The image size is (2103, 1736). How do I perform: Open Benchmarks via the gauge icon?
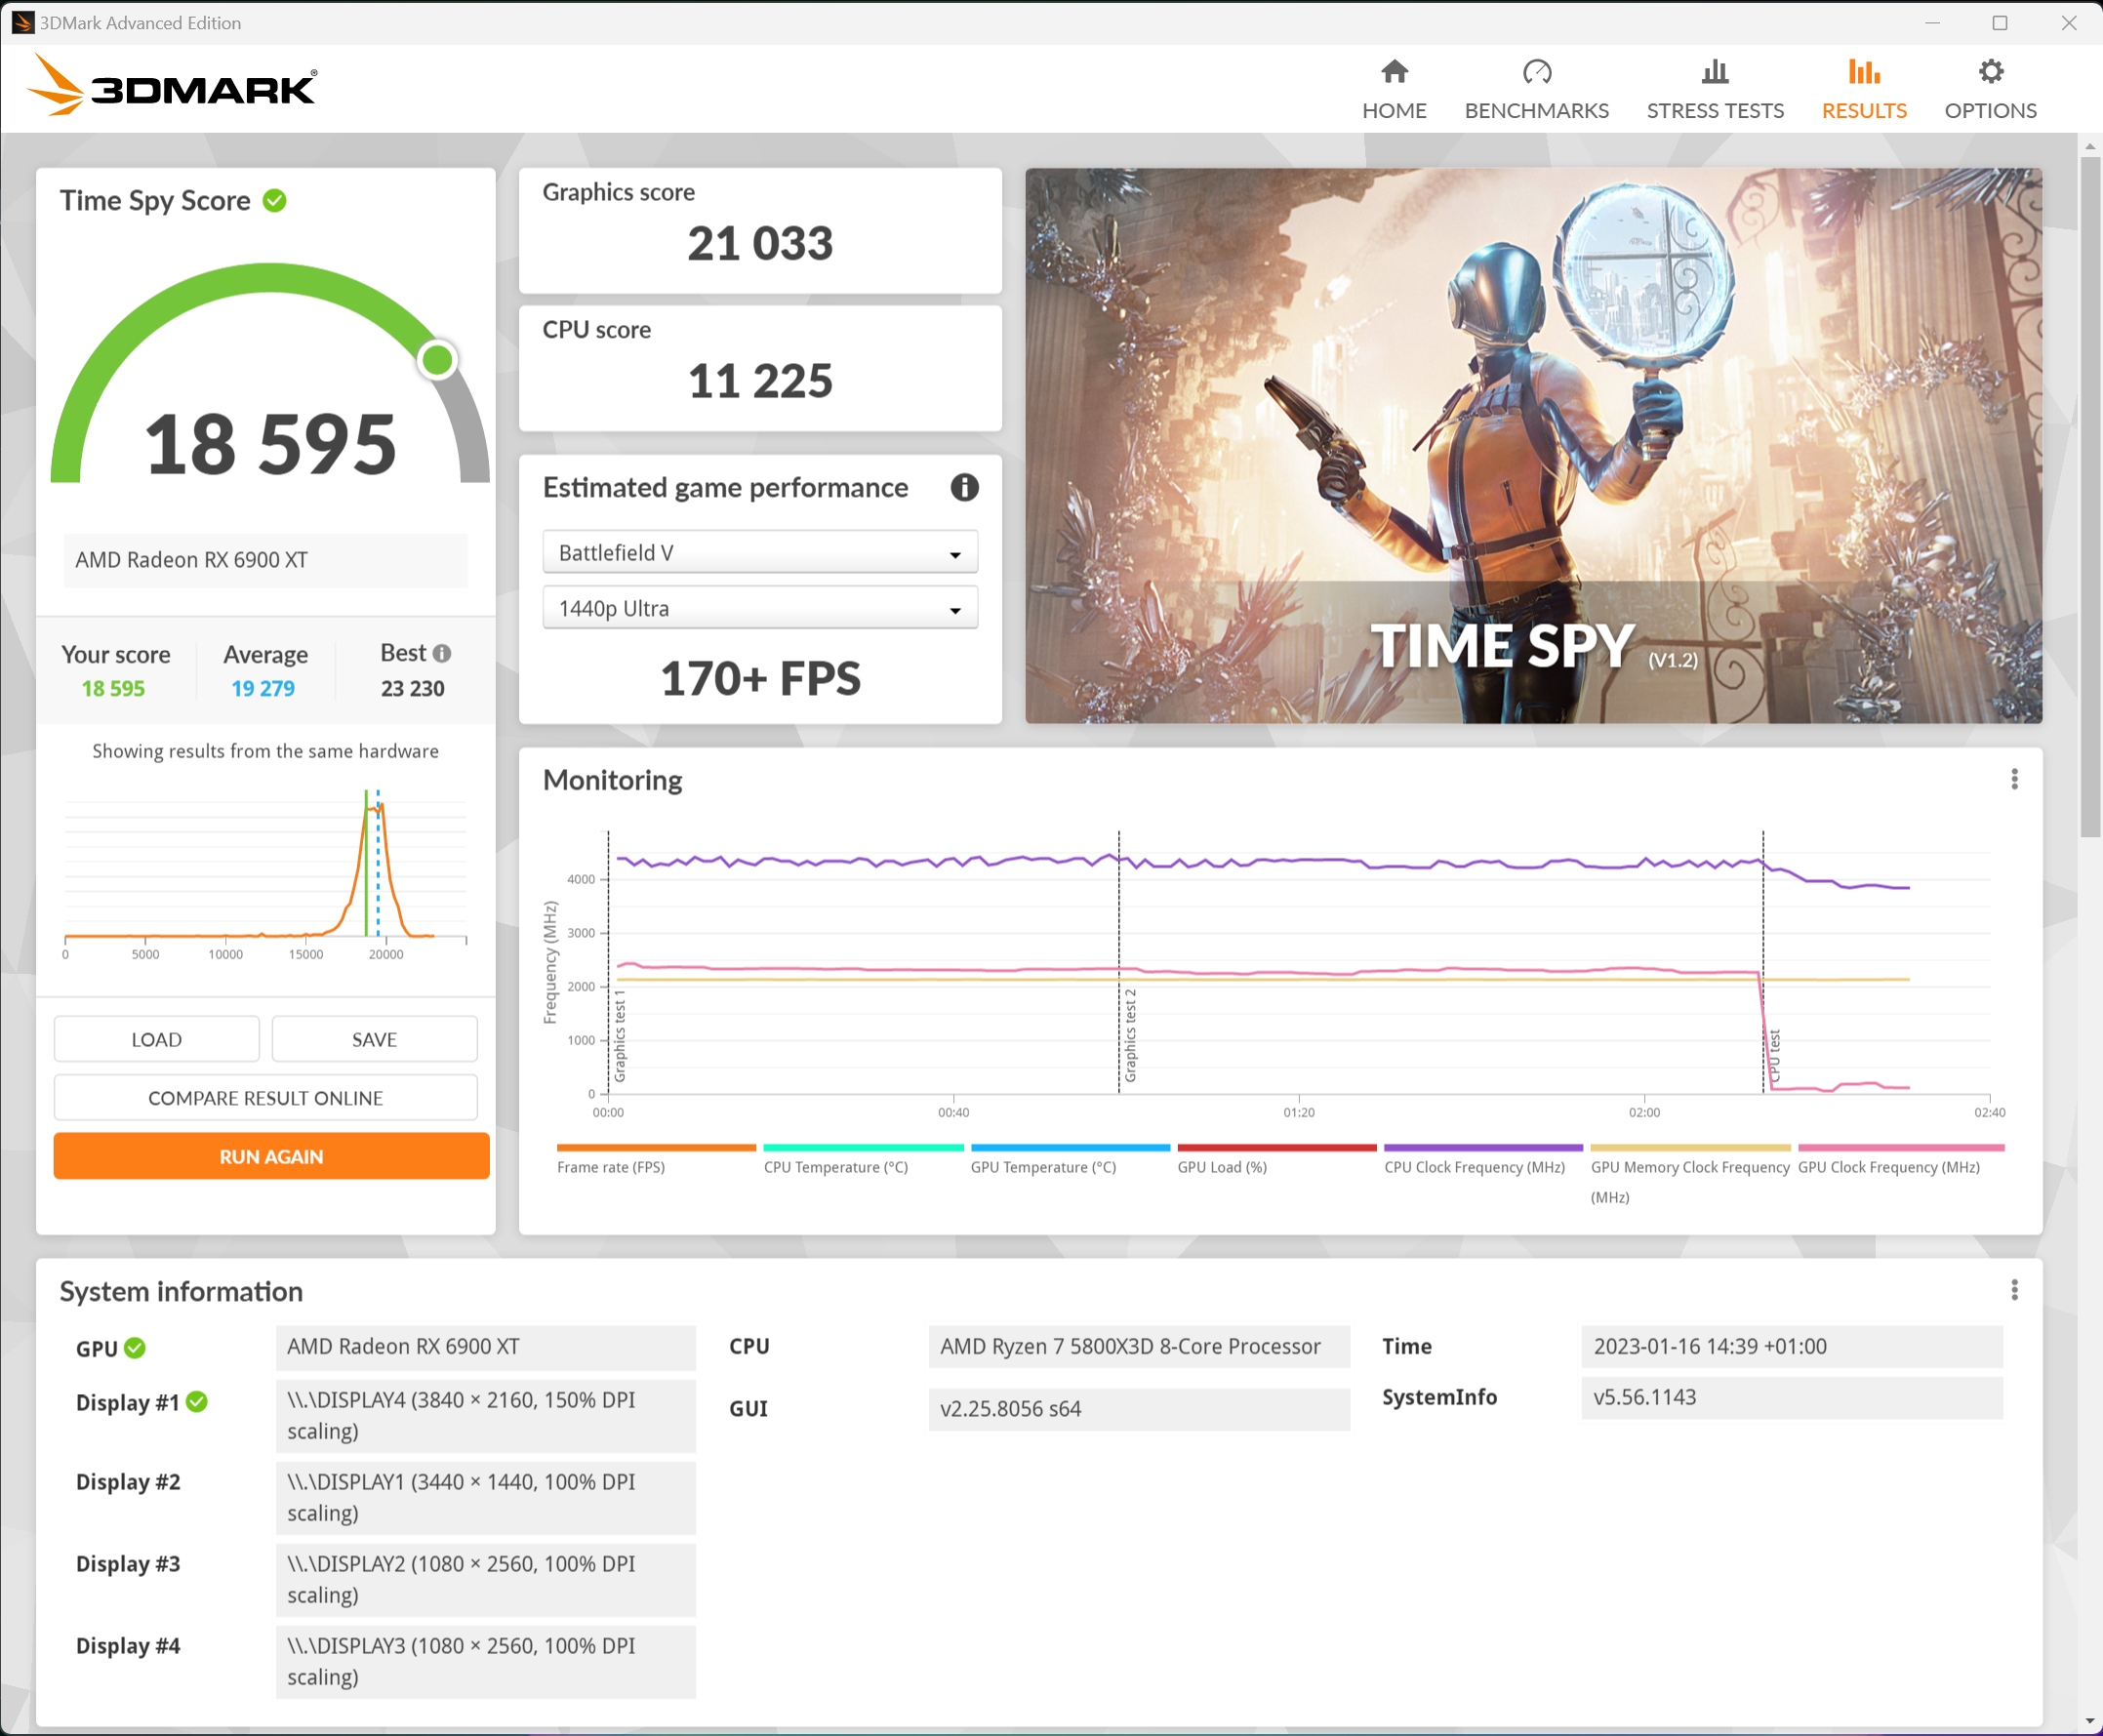1536,72
